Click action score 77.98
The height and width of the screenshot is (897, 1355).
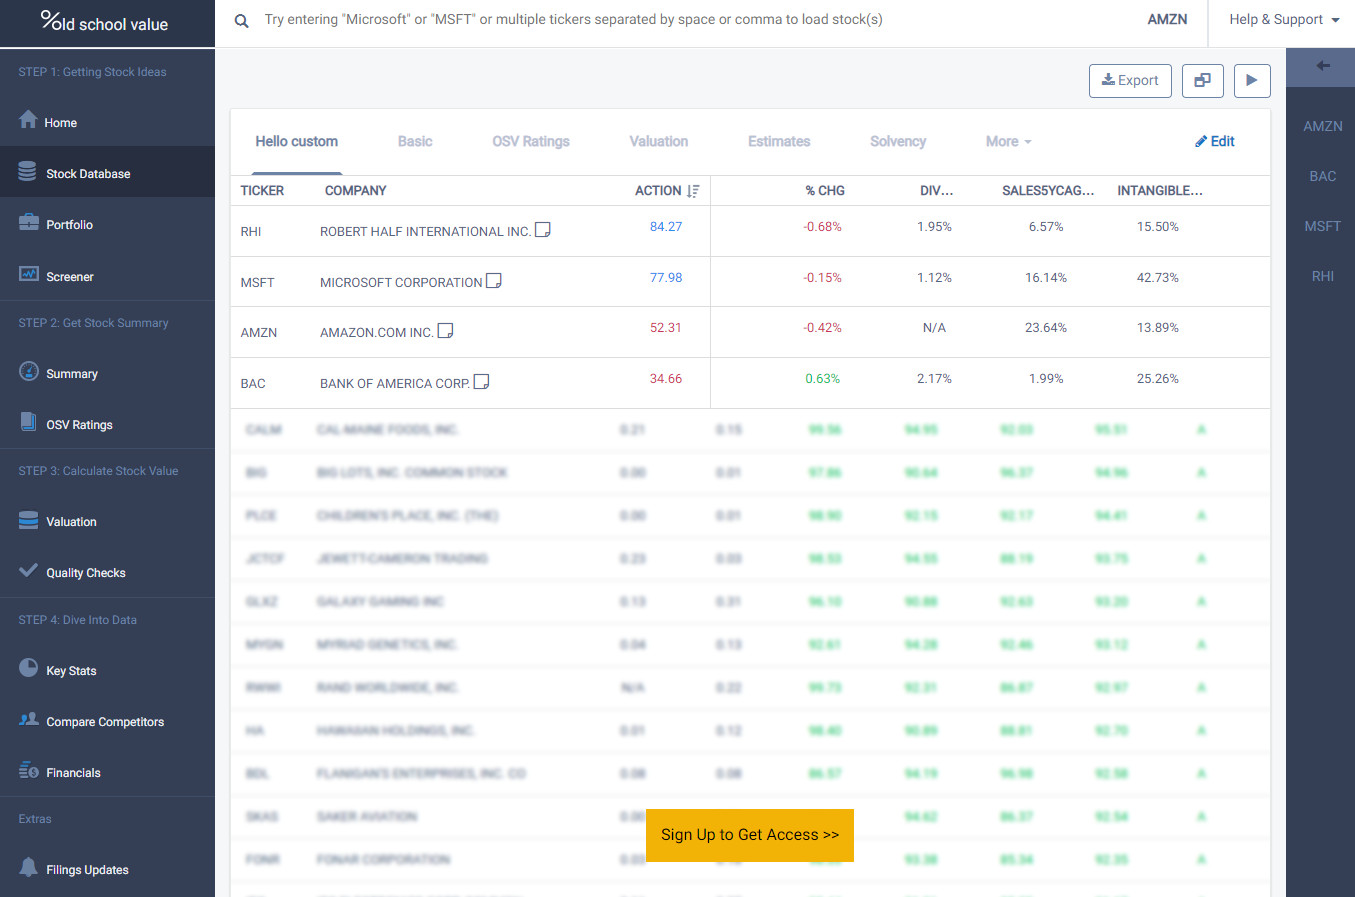[666, 278]
